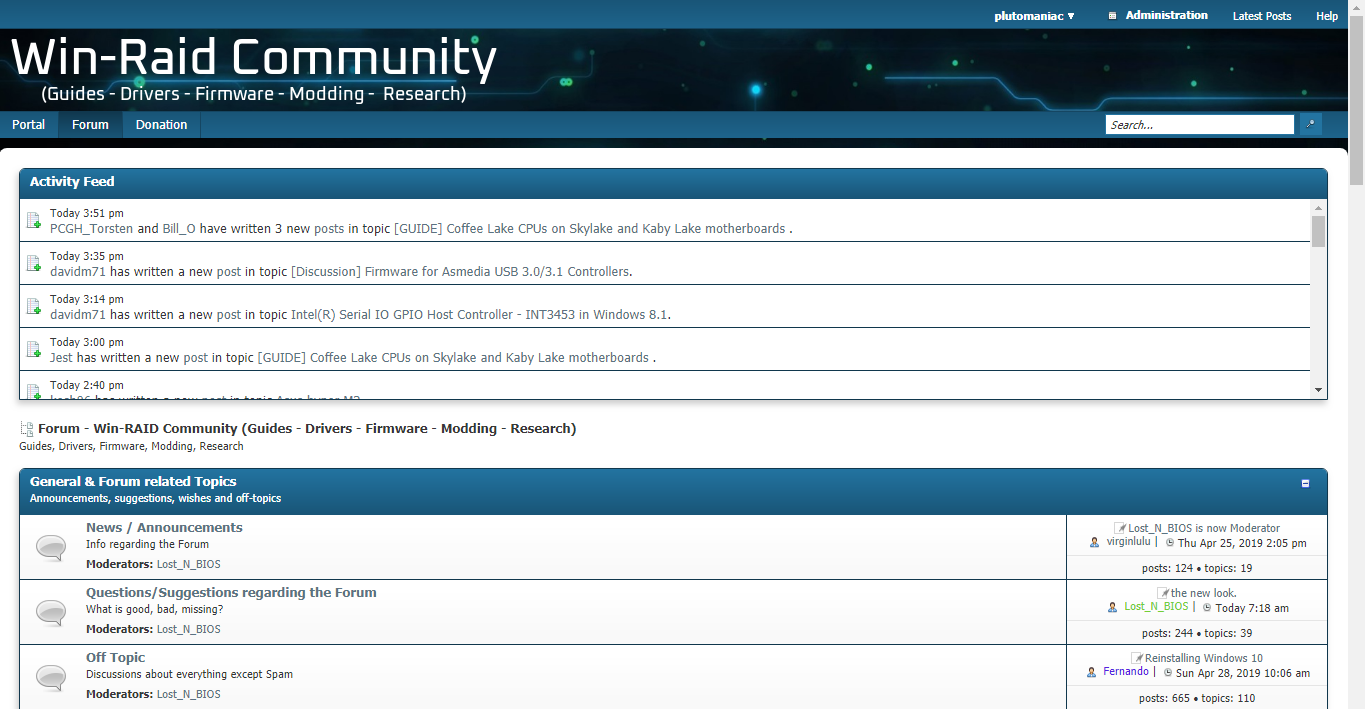Click the Administration icon in top bar
This screenshot has height=709, width=1365.
[1112, 16]
